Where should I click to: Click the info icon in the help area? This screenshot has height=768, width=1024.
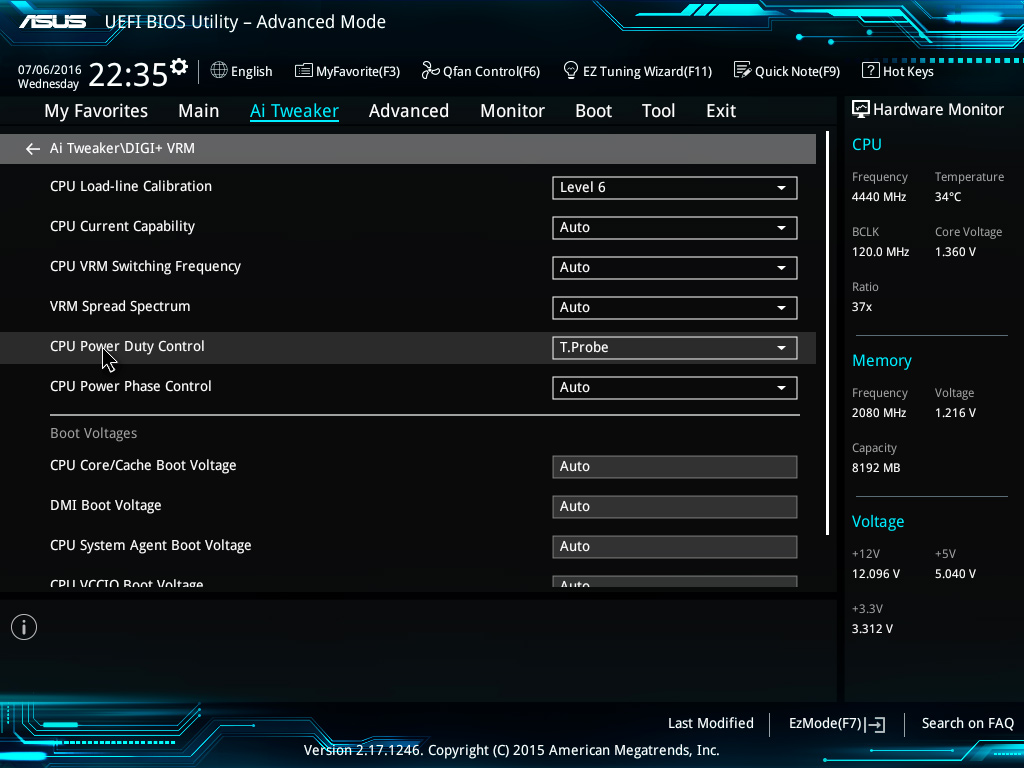pos(24,627)
